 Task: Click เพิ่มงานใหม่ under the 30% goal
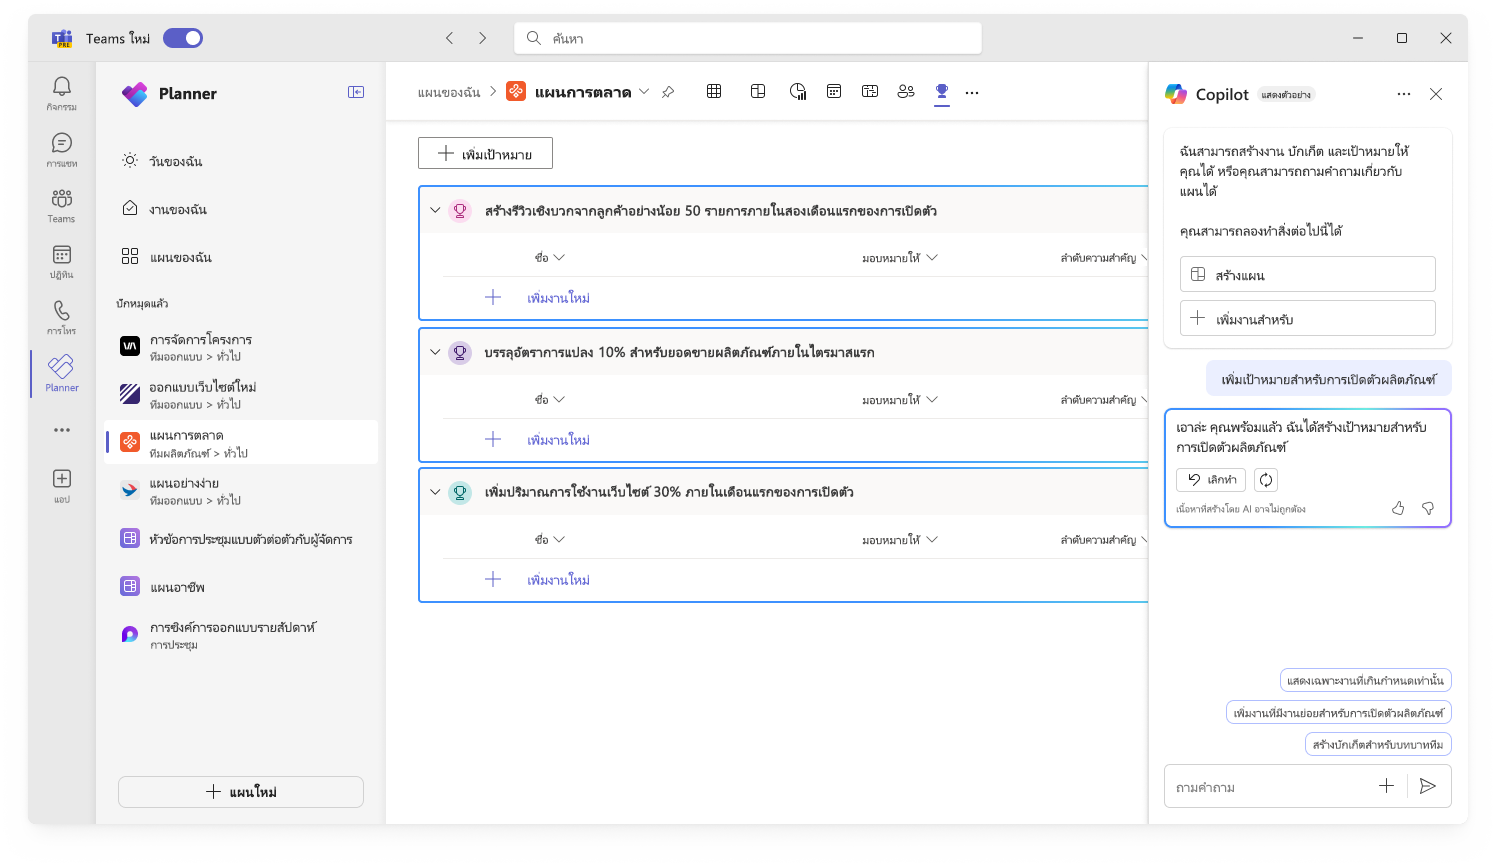tap(558, 580)
